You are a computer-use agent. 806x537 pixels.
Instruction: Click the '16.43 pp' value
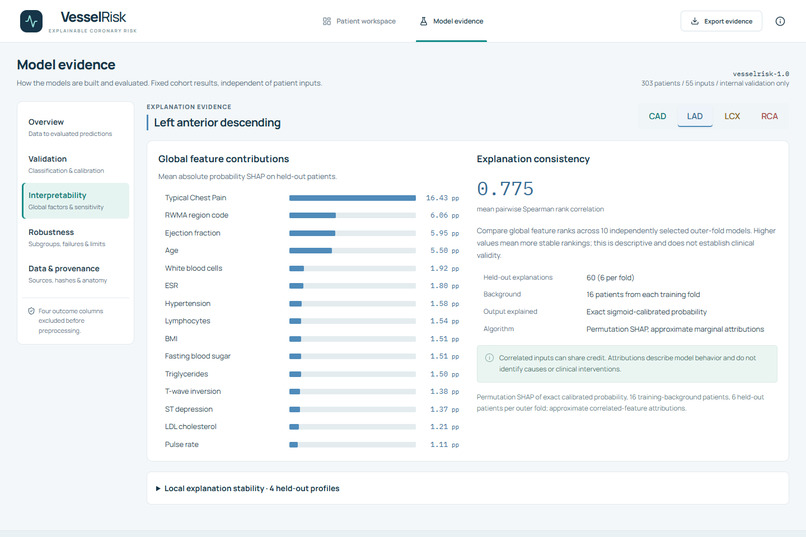(442, 198)
